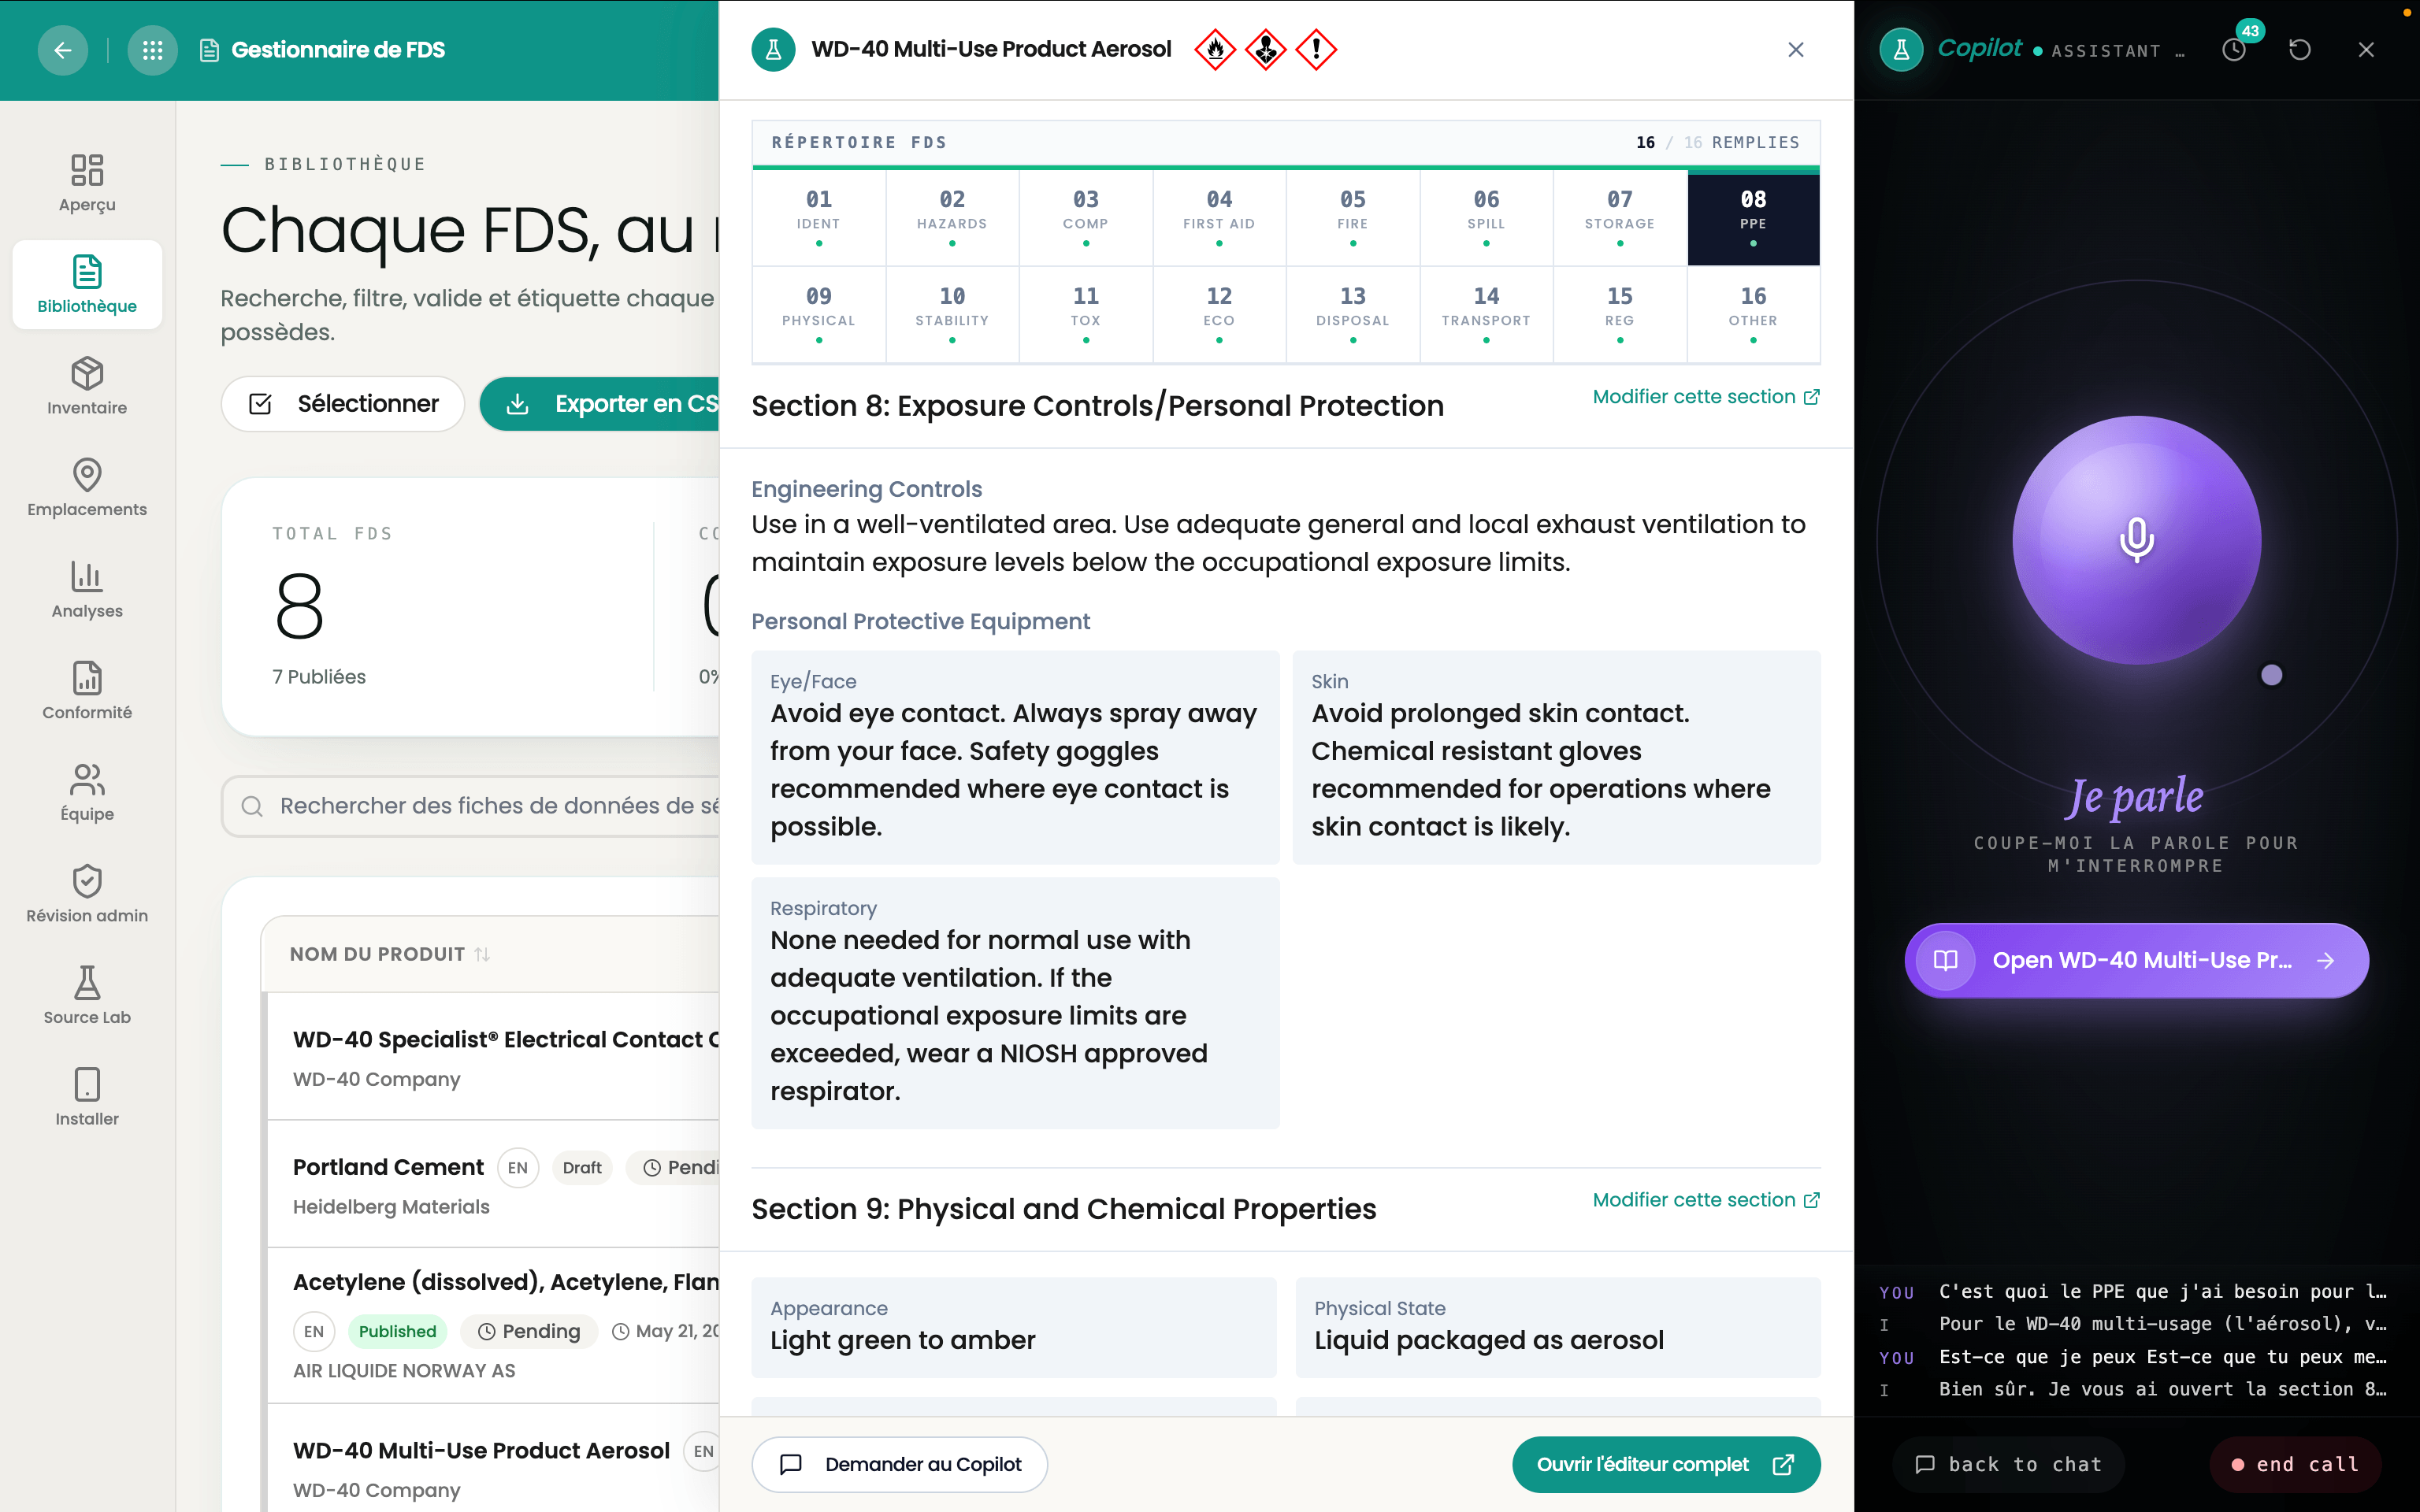Jump to section 02 Hazards
Viewport: 2420px width, 1512px height.
point(952,218)
